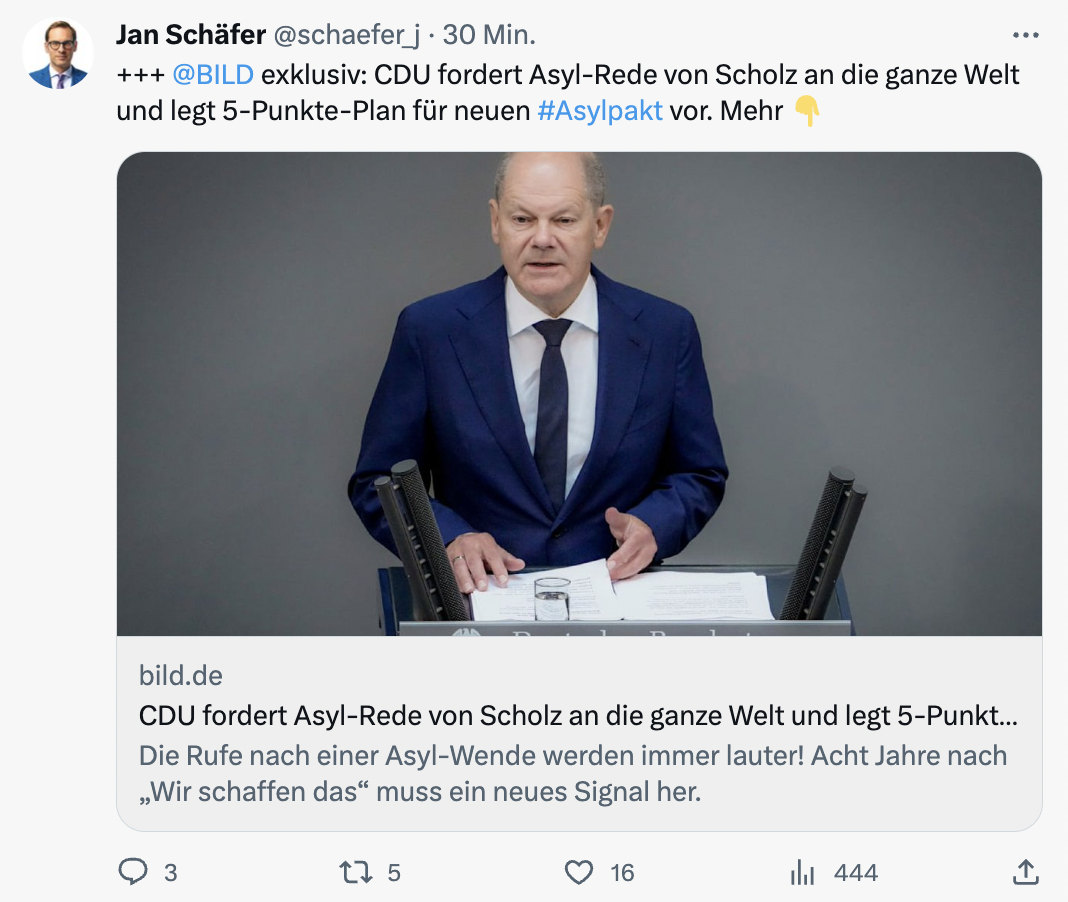Click Jan Schäfer's profile avatar

click(x=58, y=54)
